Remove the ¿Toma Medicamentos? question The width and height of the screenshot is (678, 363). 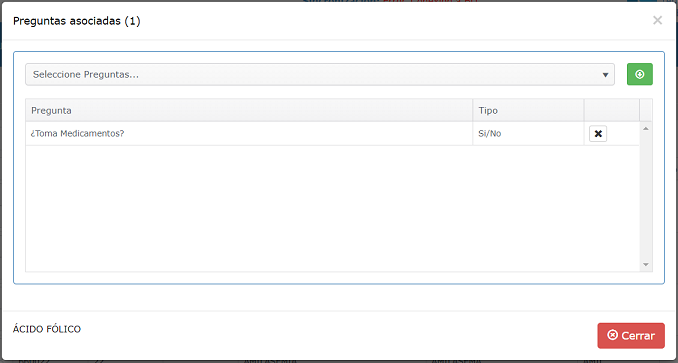point(598,134)
